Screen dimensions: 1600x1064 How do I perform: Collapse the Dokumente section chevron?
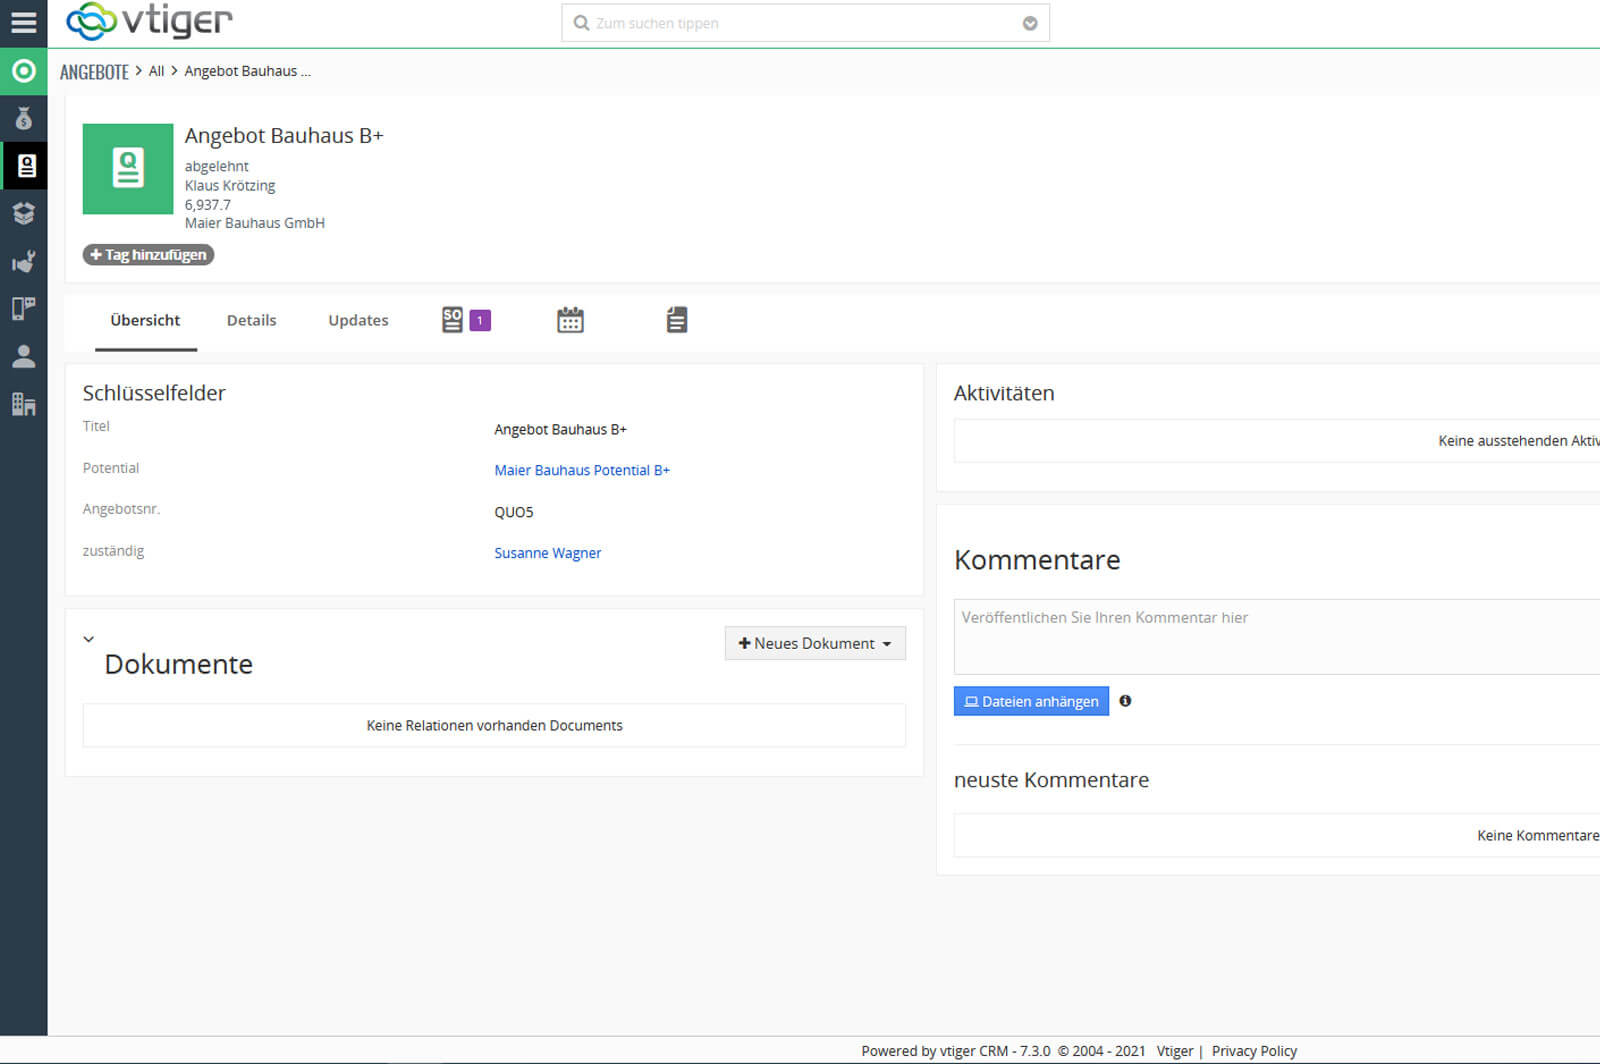click(x=89, y=639)
